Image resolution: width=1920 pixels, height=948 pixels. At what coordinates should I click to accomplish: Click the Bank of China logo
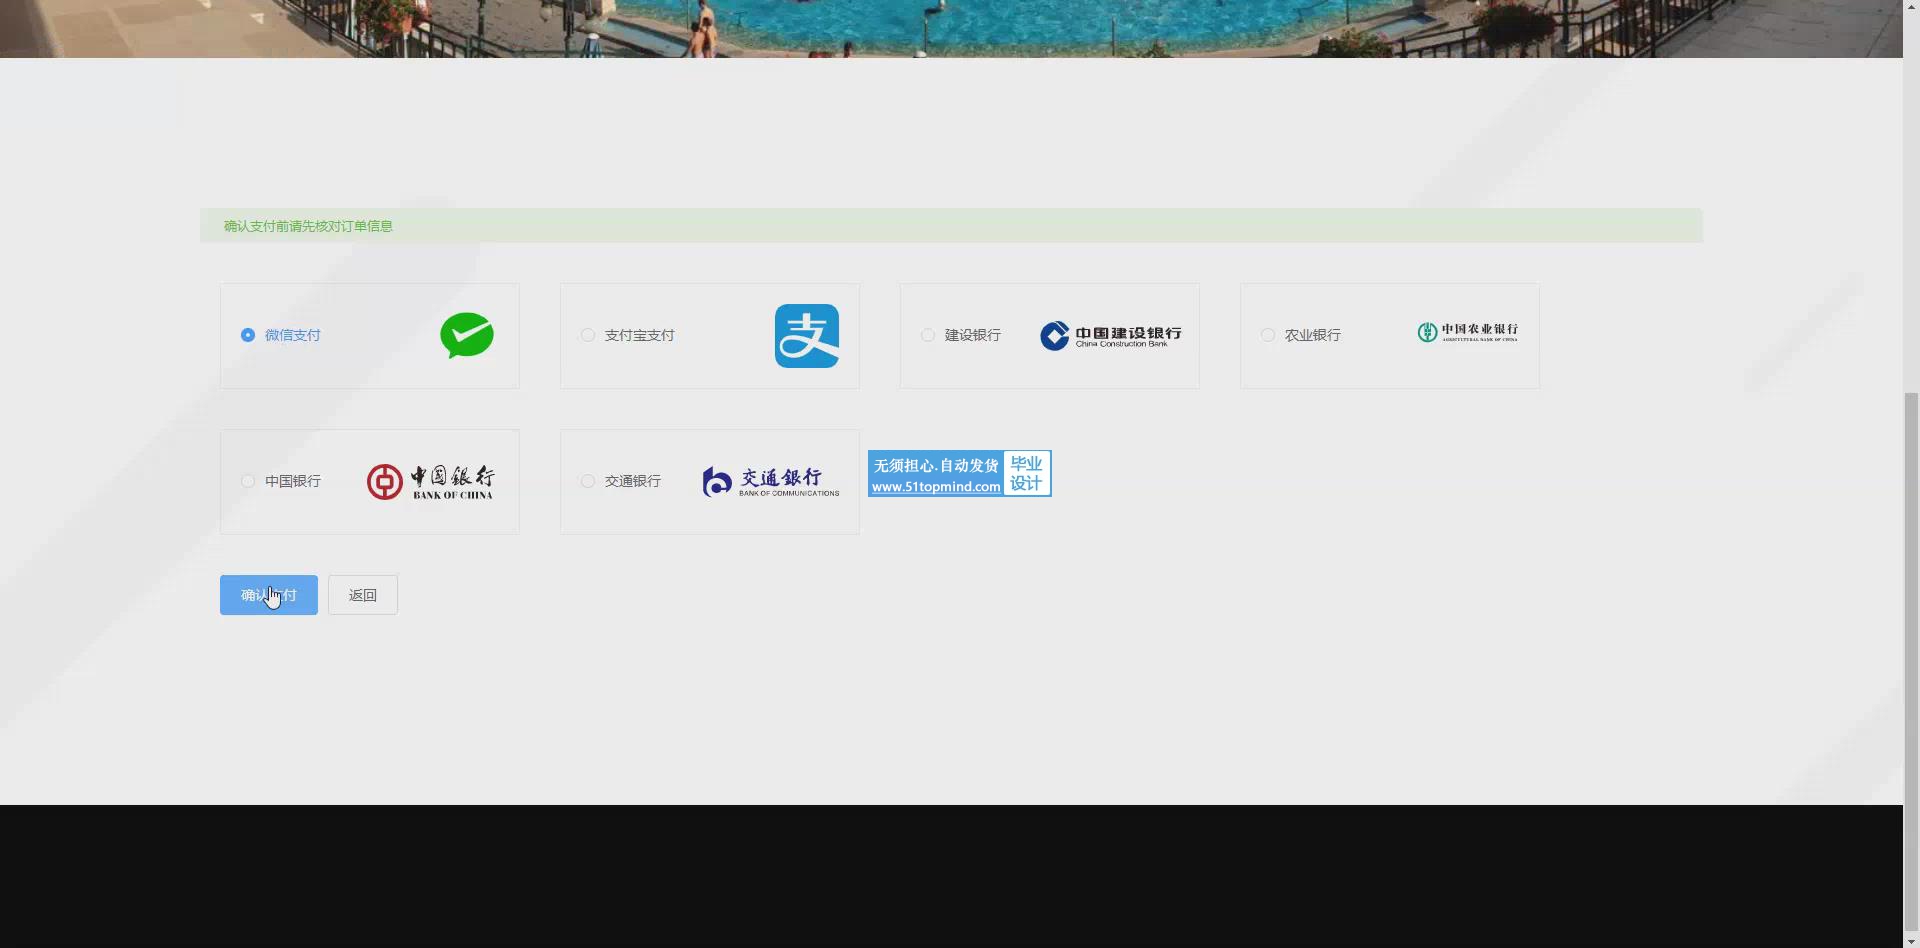[430, 482]
